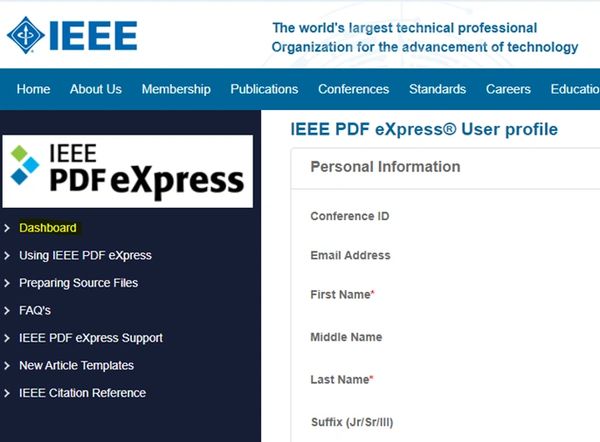Image resolution: width=600 pixels, height=442 pixels.
Task: Click the IEEE logo in header
Action: [x=72, y=35]
